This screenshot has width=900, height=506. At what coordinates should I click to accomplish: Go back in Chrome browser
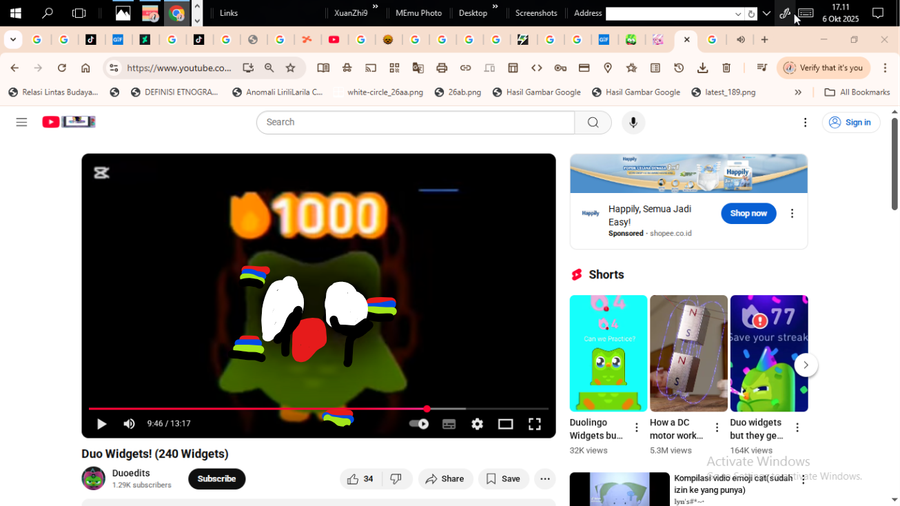(x=15, y=68)
